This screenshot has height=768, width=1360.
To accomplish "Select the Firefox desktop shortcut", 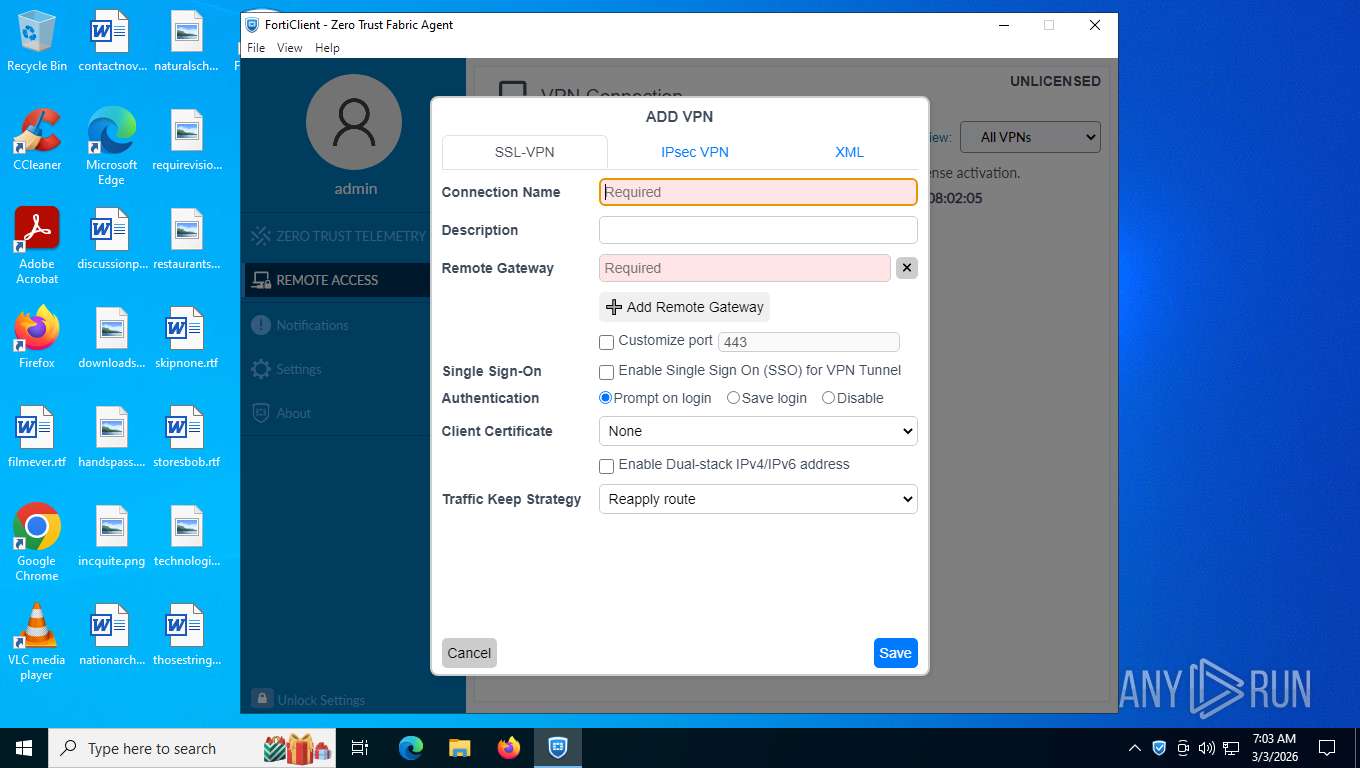I will (37, 338).
